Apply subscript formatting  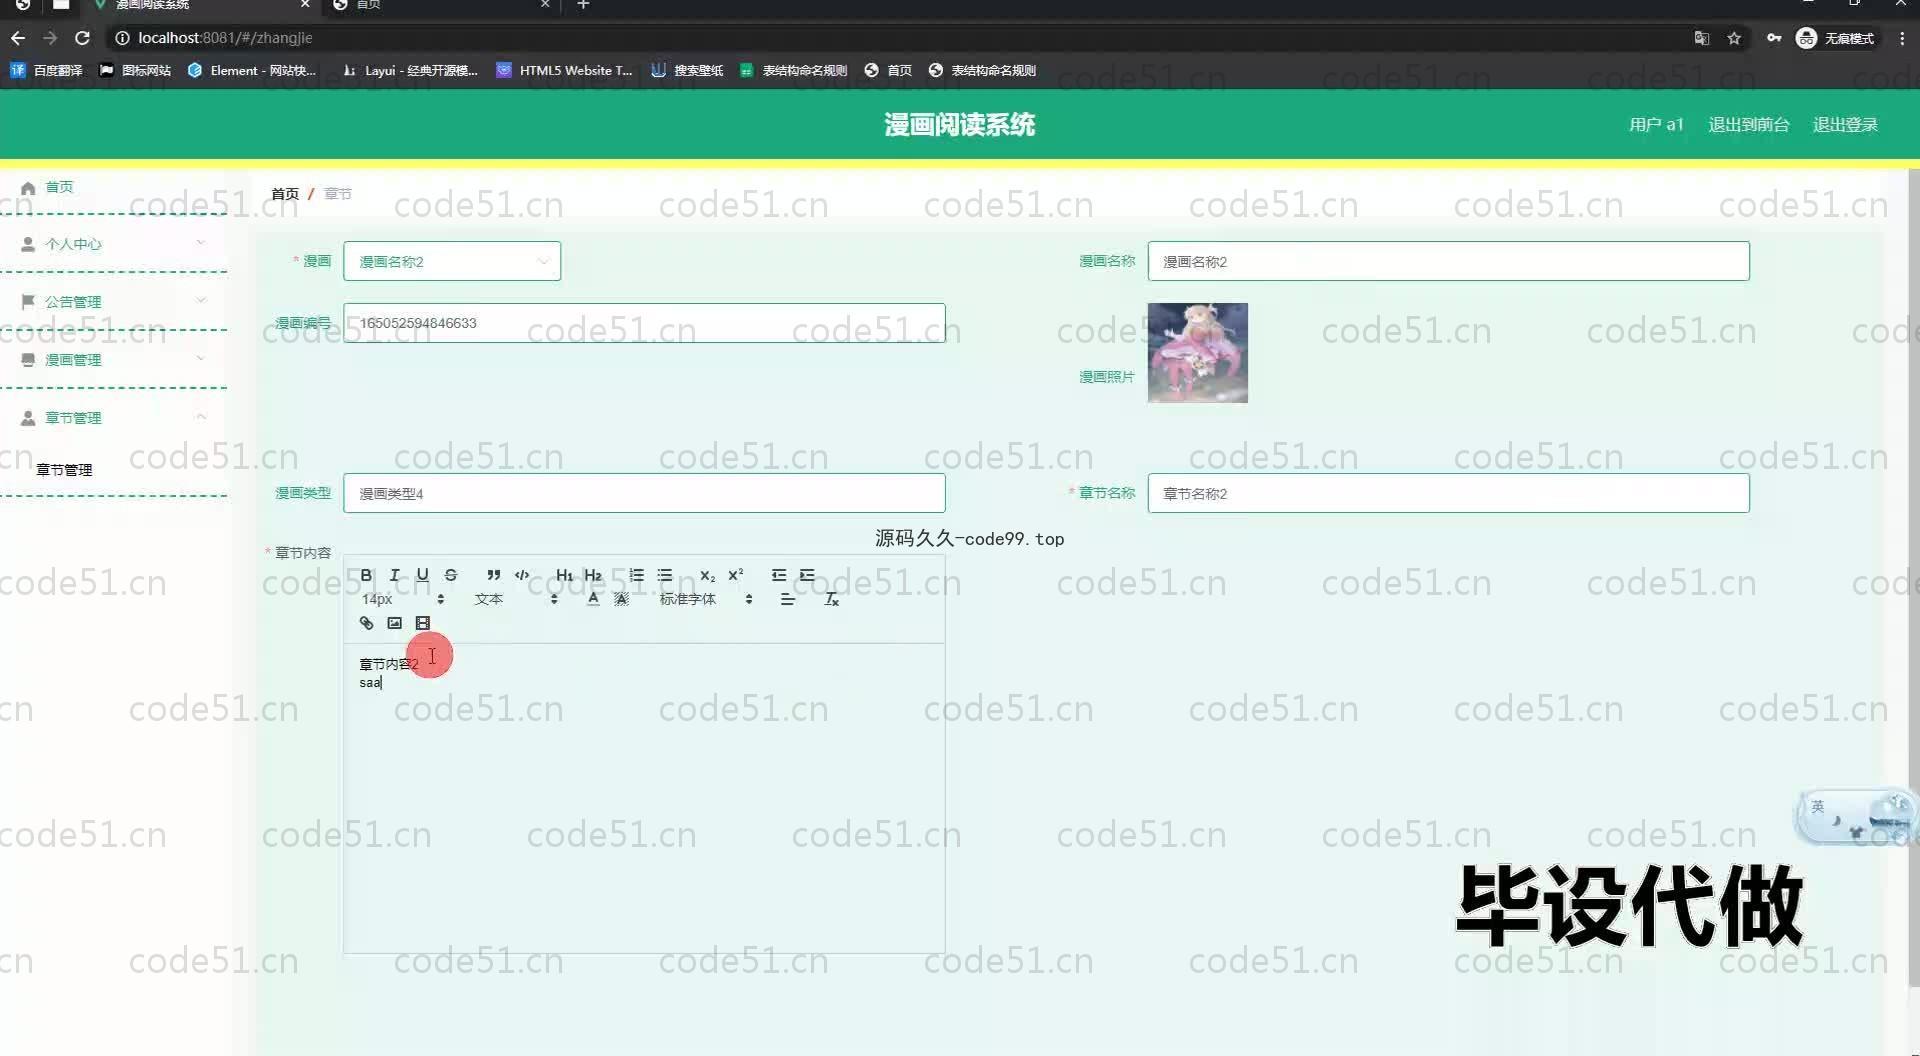tap(707, 575)
